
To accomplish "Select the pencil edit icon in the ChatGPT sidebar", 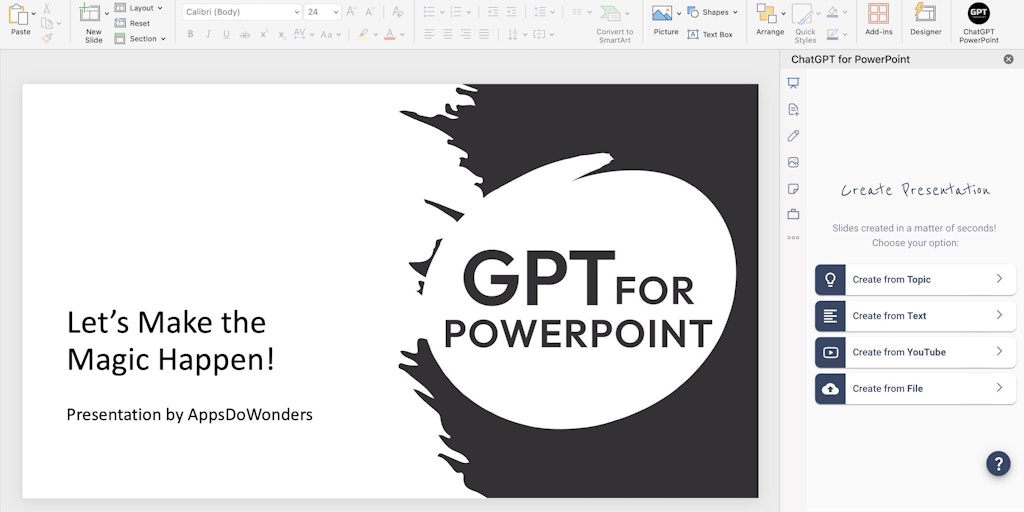I will [793, 136].
